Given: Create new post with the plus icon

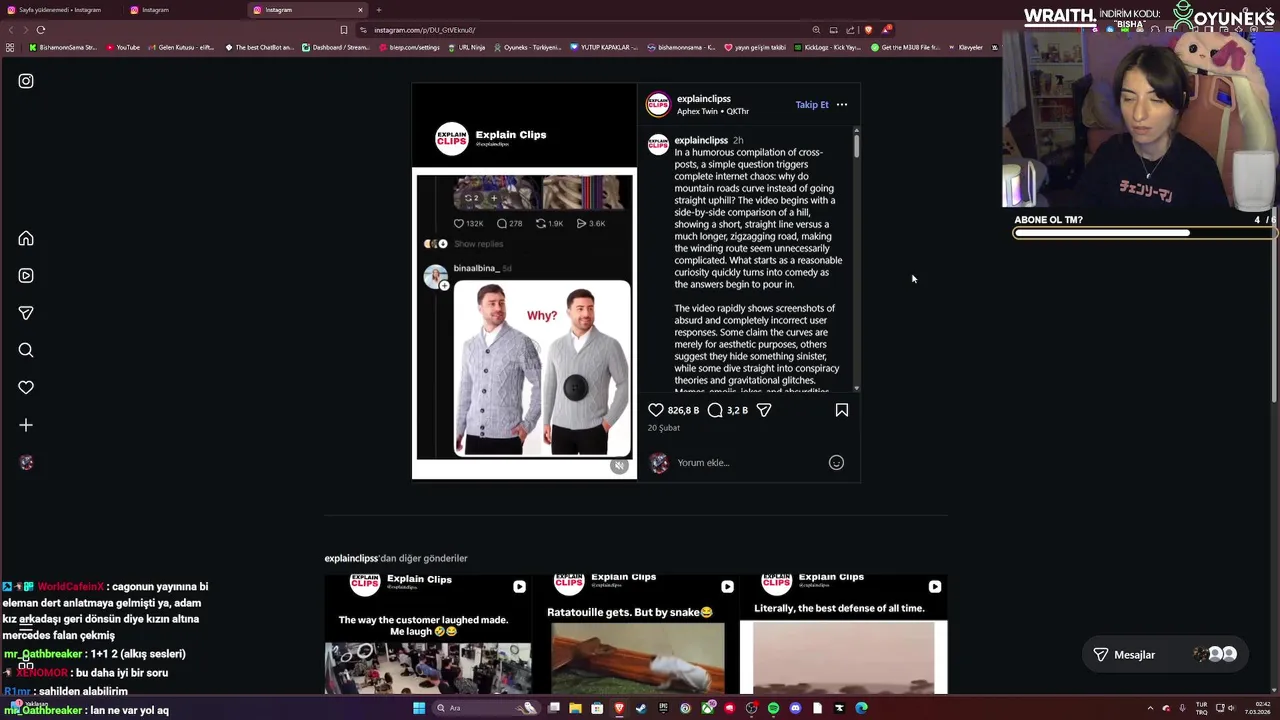Looking at the screenshot, I should [x=26, y=425].
